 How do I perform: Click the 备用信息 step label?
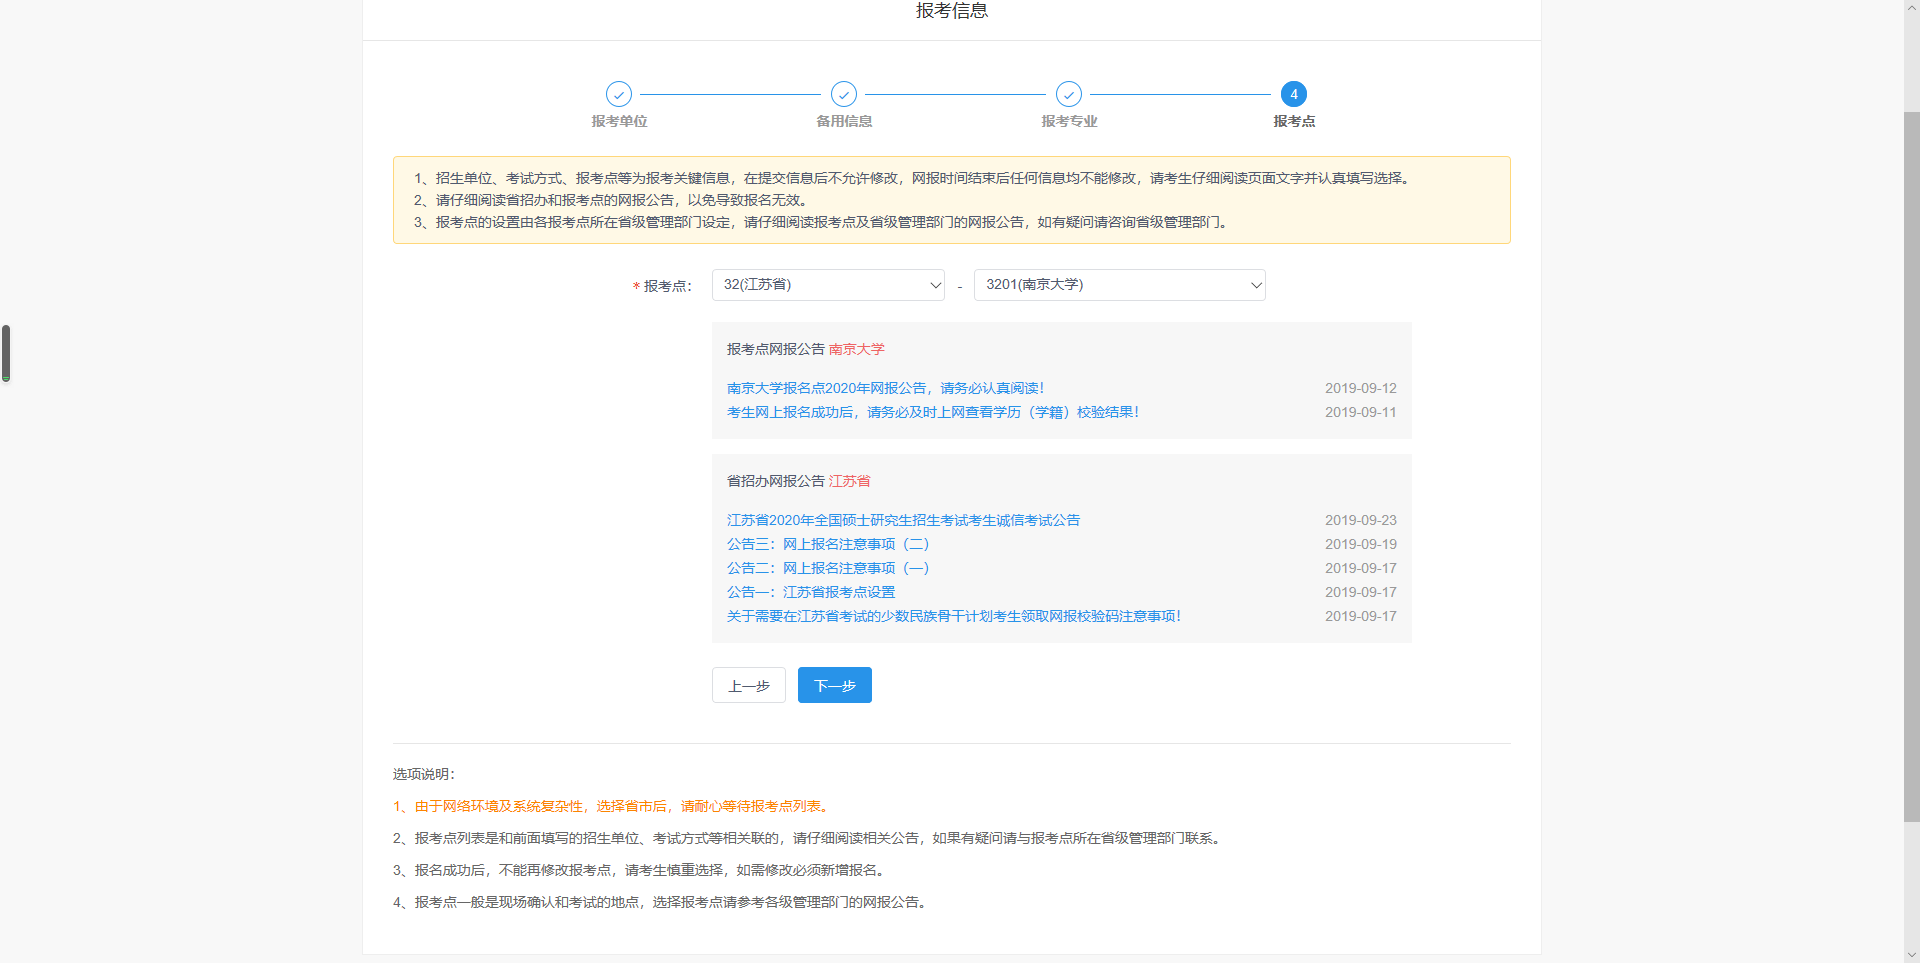(844, 121)
